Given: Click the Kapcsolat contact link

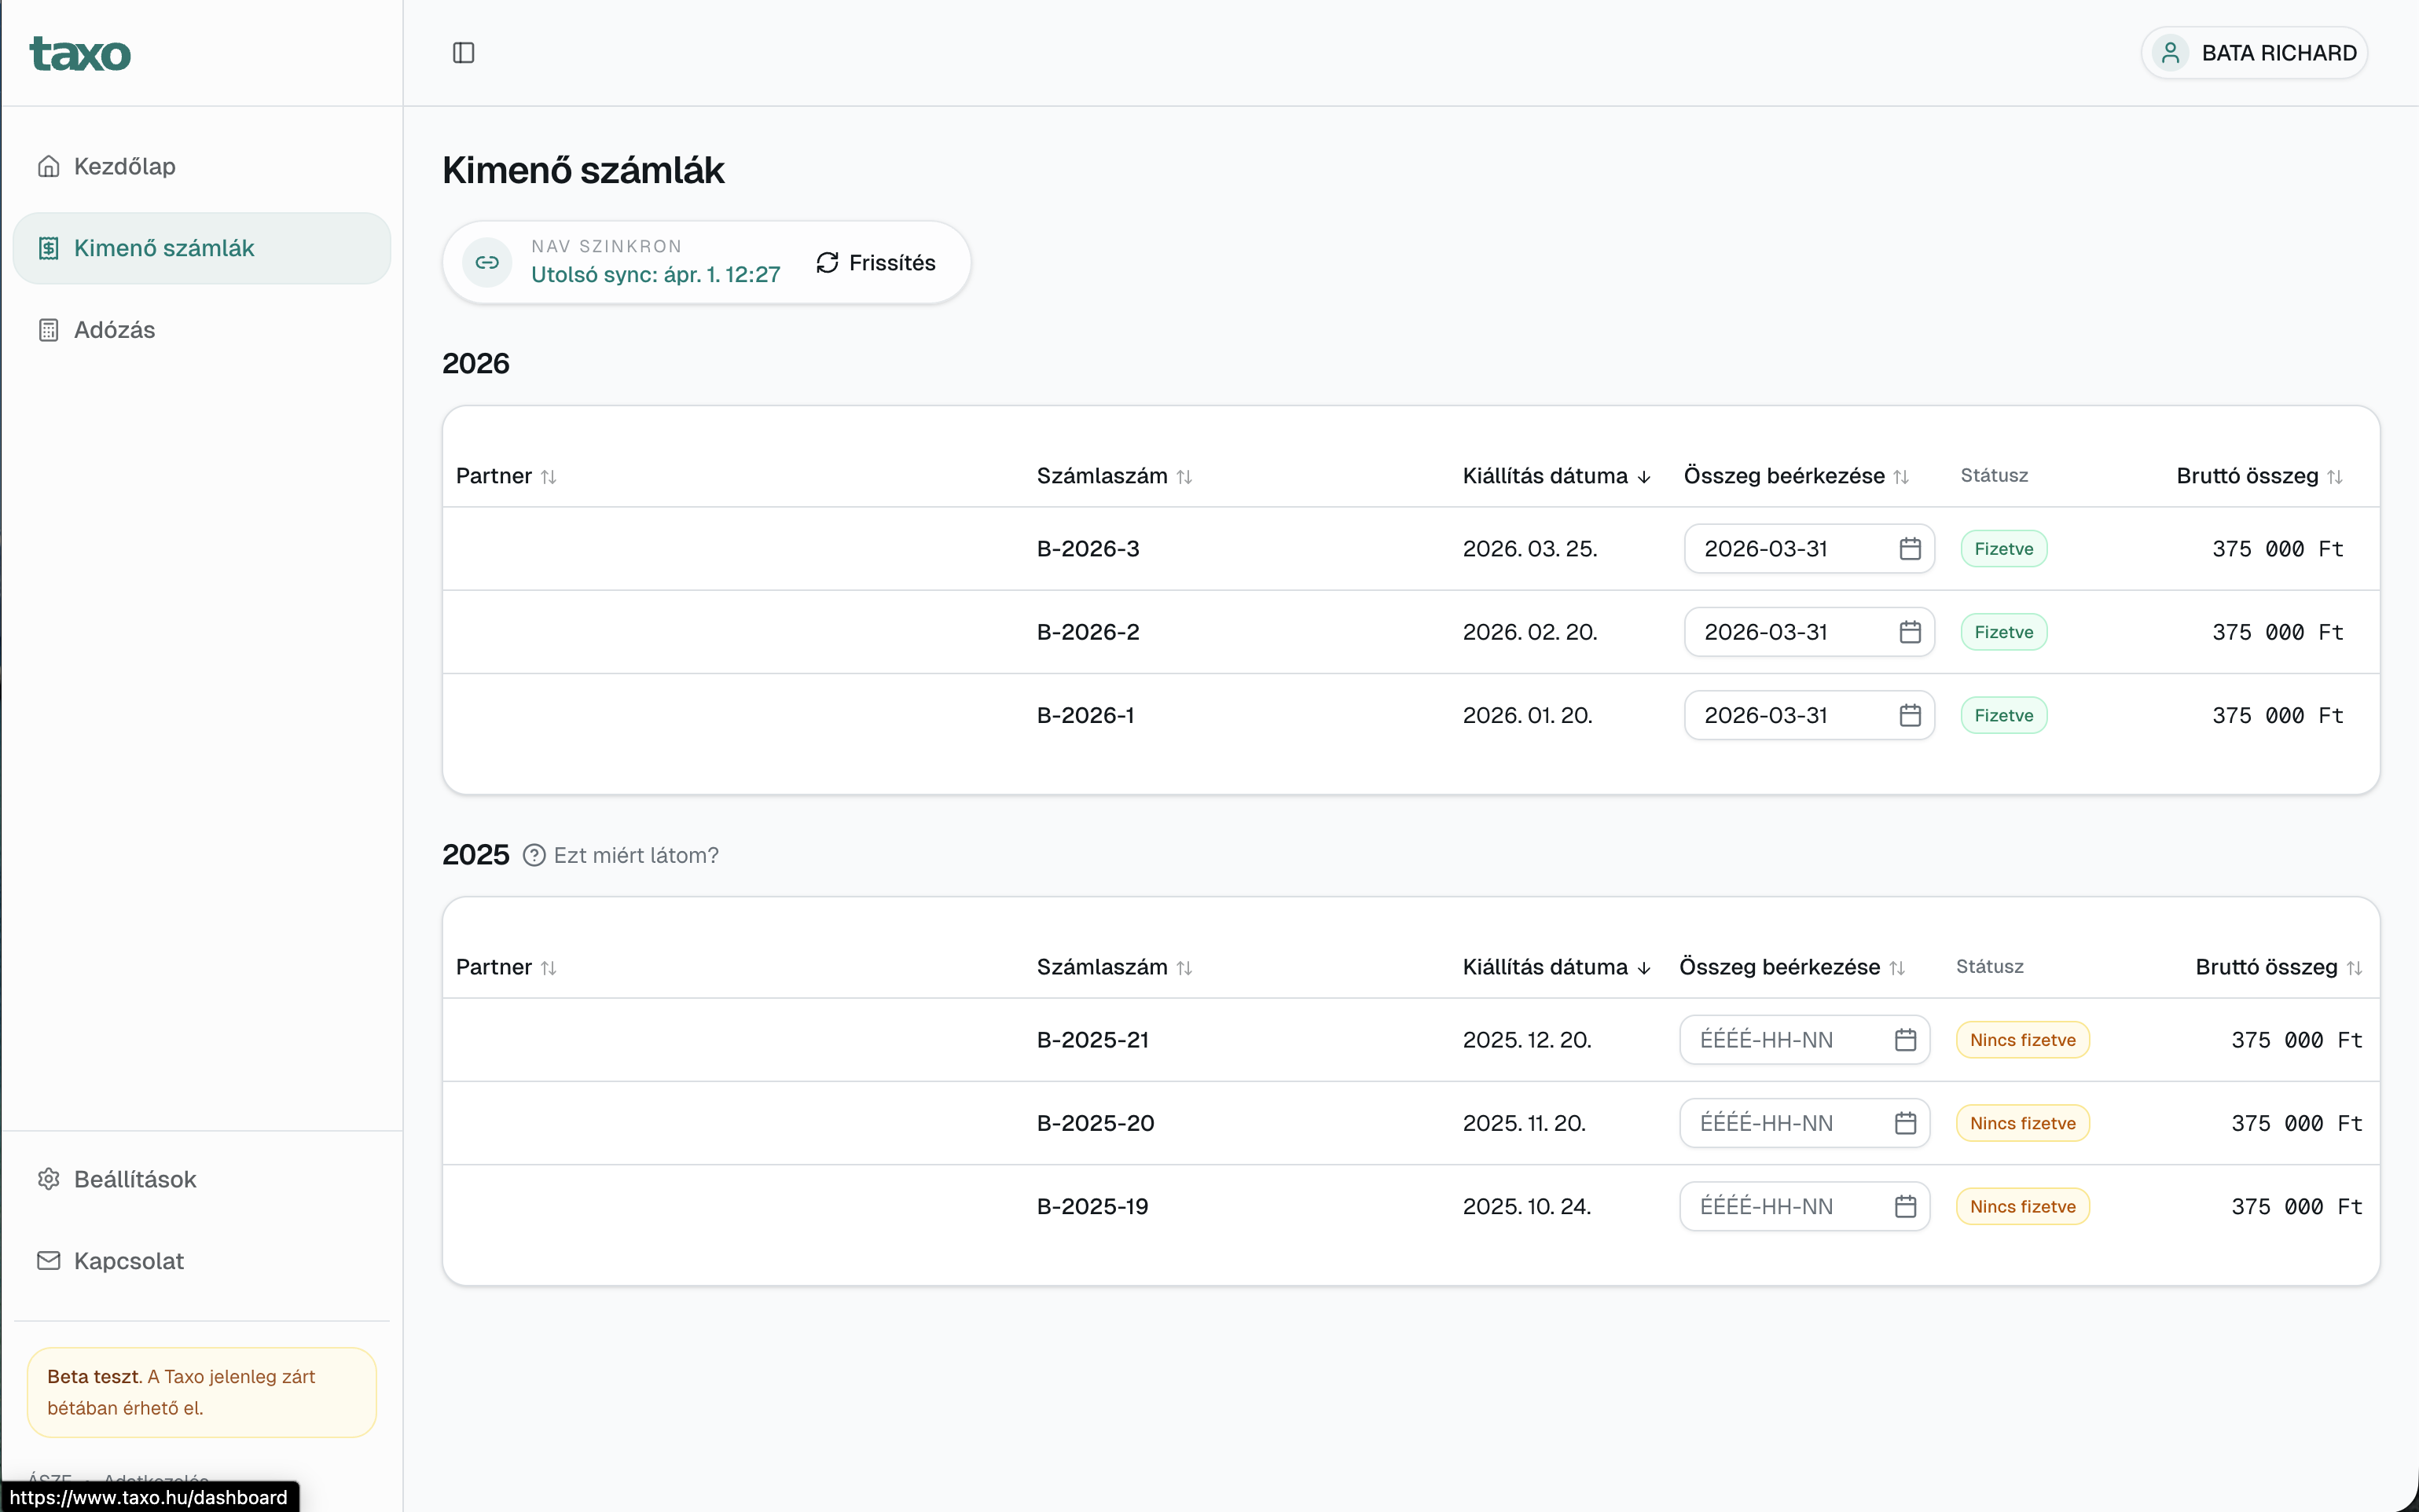Looking at the screenshot, I should (x=128, y=1261).
